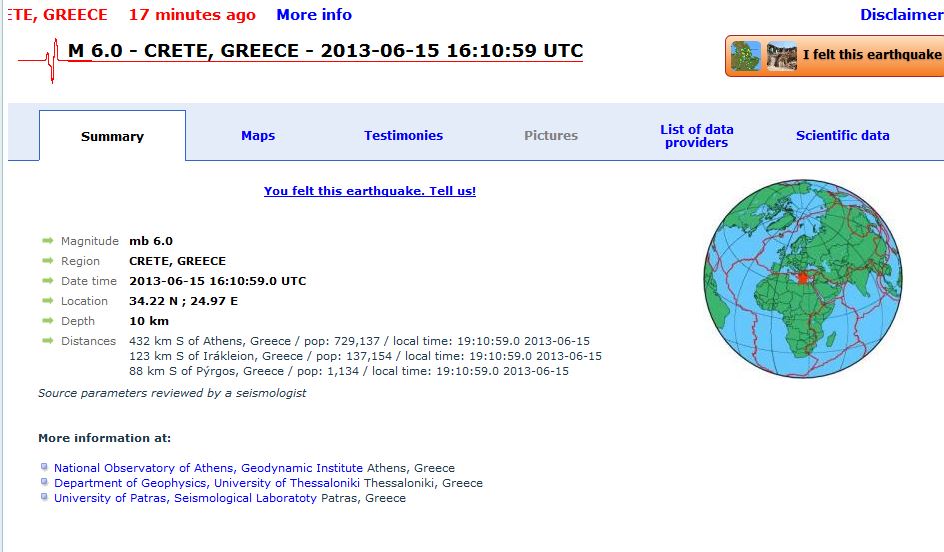Click the More information at: heading
The image size is (944, 552).
(x=105, y=438)
